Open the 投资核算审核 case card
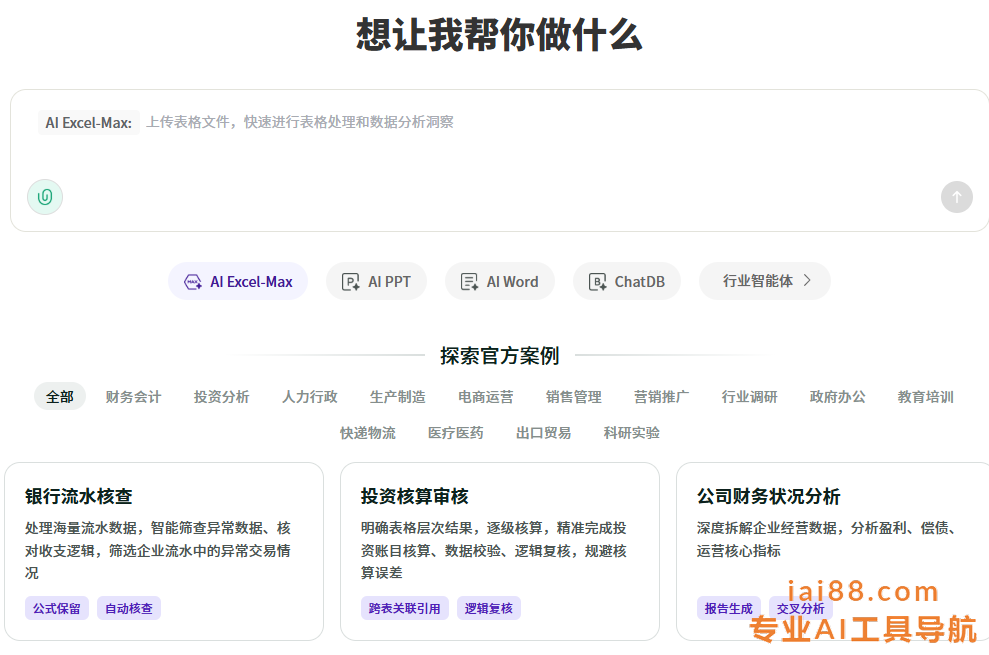 pos(500,552)
